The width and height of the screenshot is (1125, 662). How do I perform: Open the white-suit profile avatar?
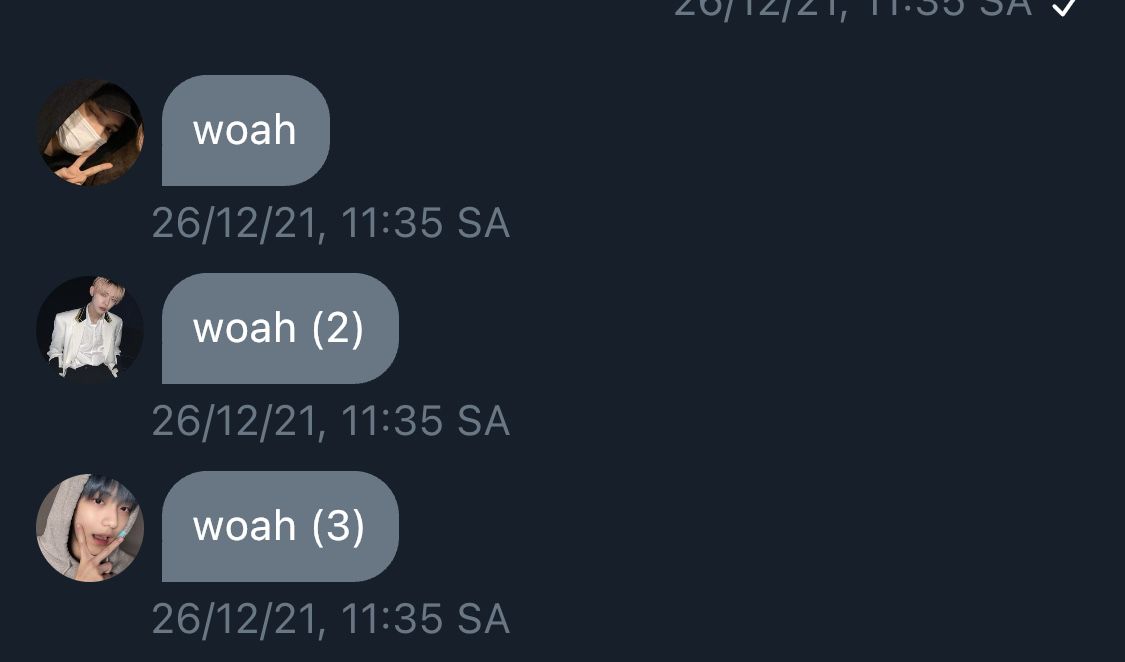click(90, 329)
